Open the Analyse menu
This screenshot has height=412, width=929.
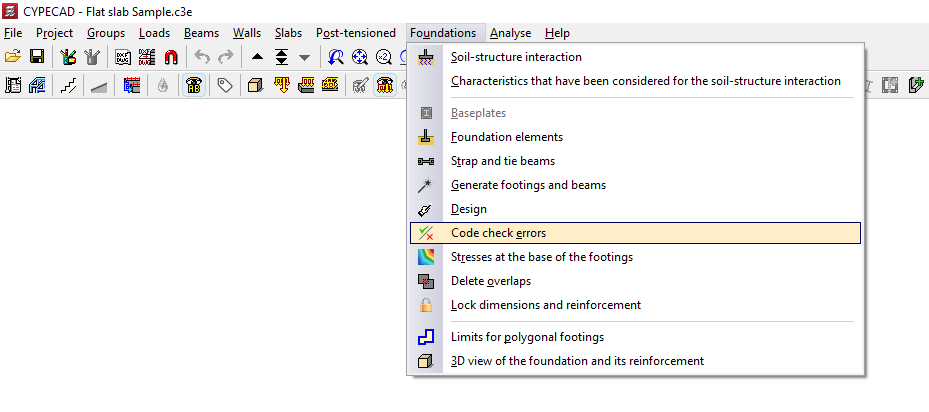[511, 33]
